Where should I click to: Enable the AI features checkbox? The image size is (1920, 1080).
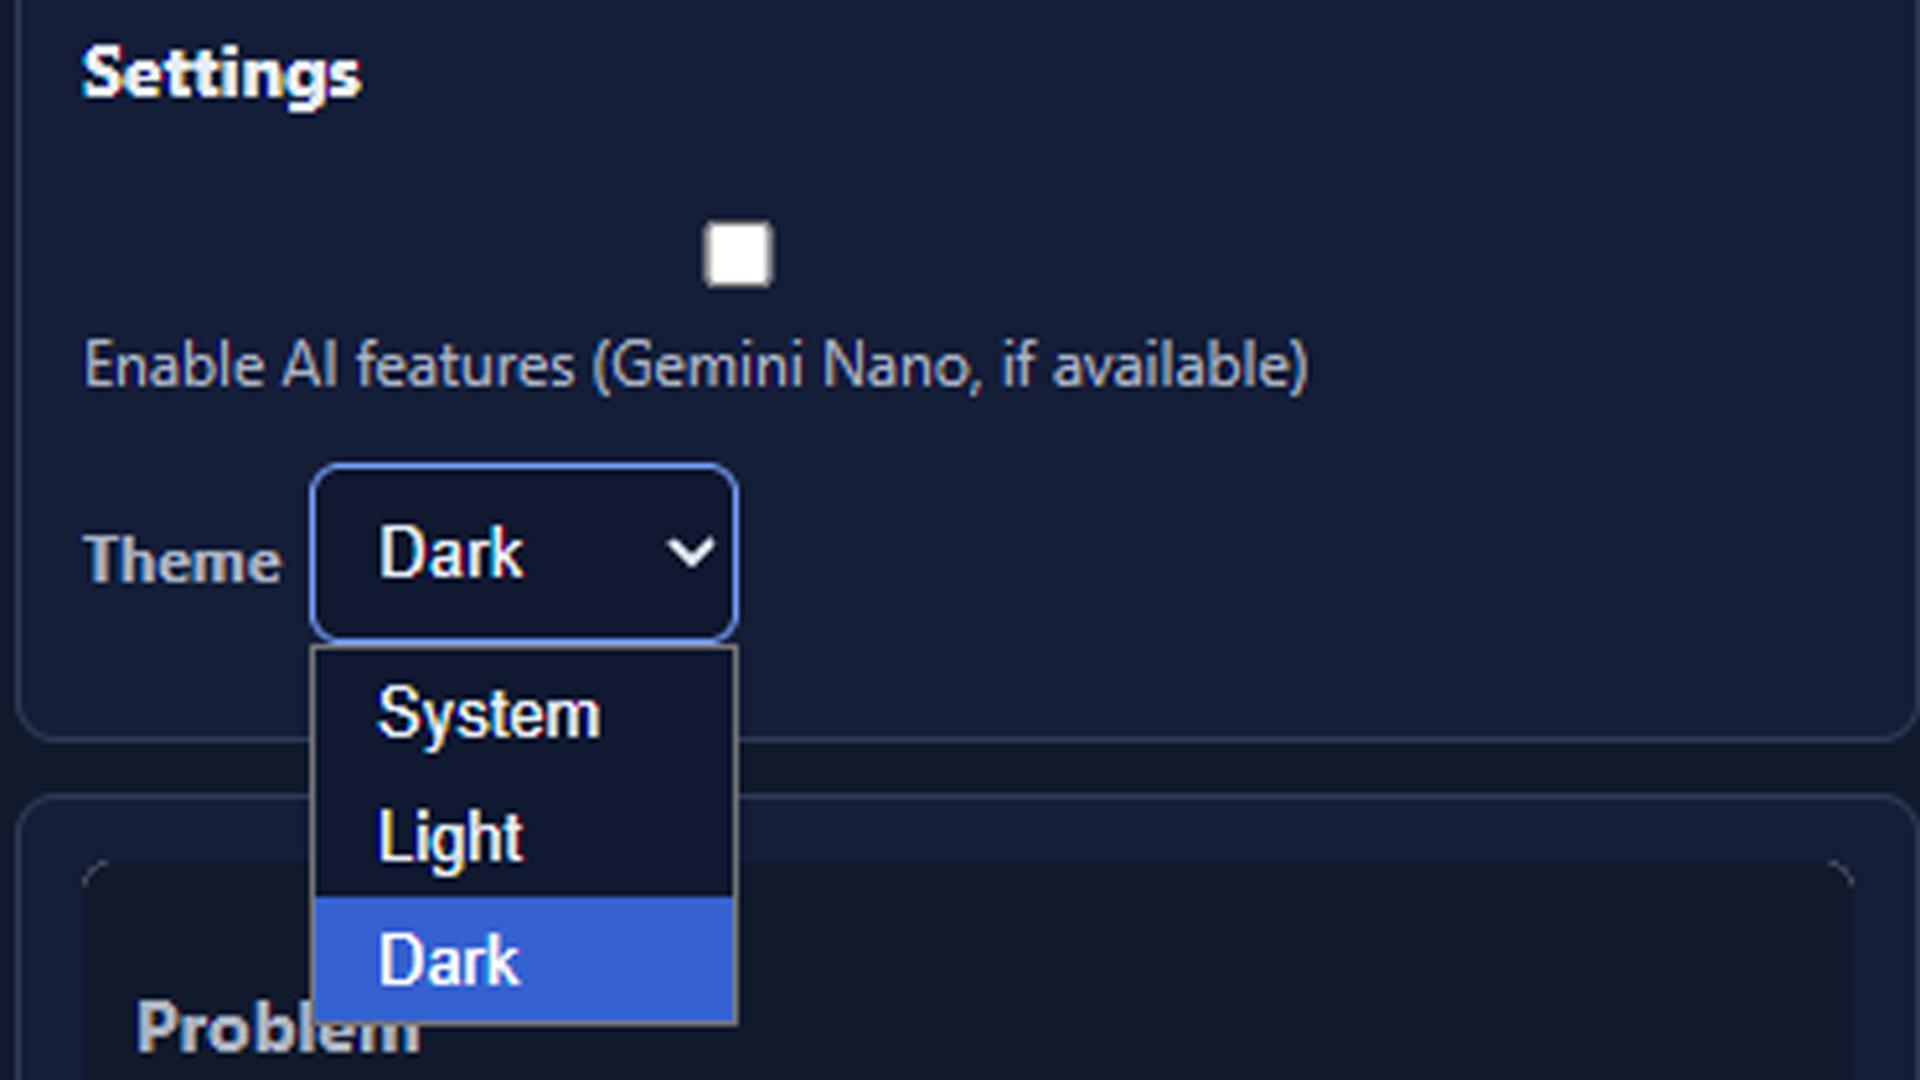tap(738, 254)
